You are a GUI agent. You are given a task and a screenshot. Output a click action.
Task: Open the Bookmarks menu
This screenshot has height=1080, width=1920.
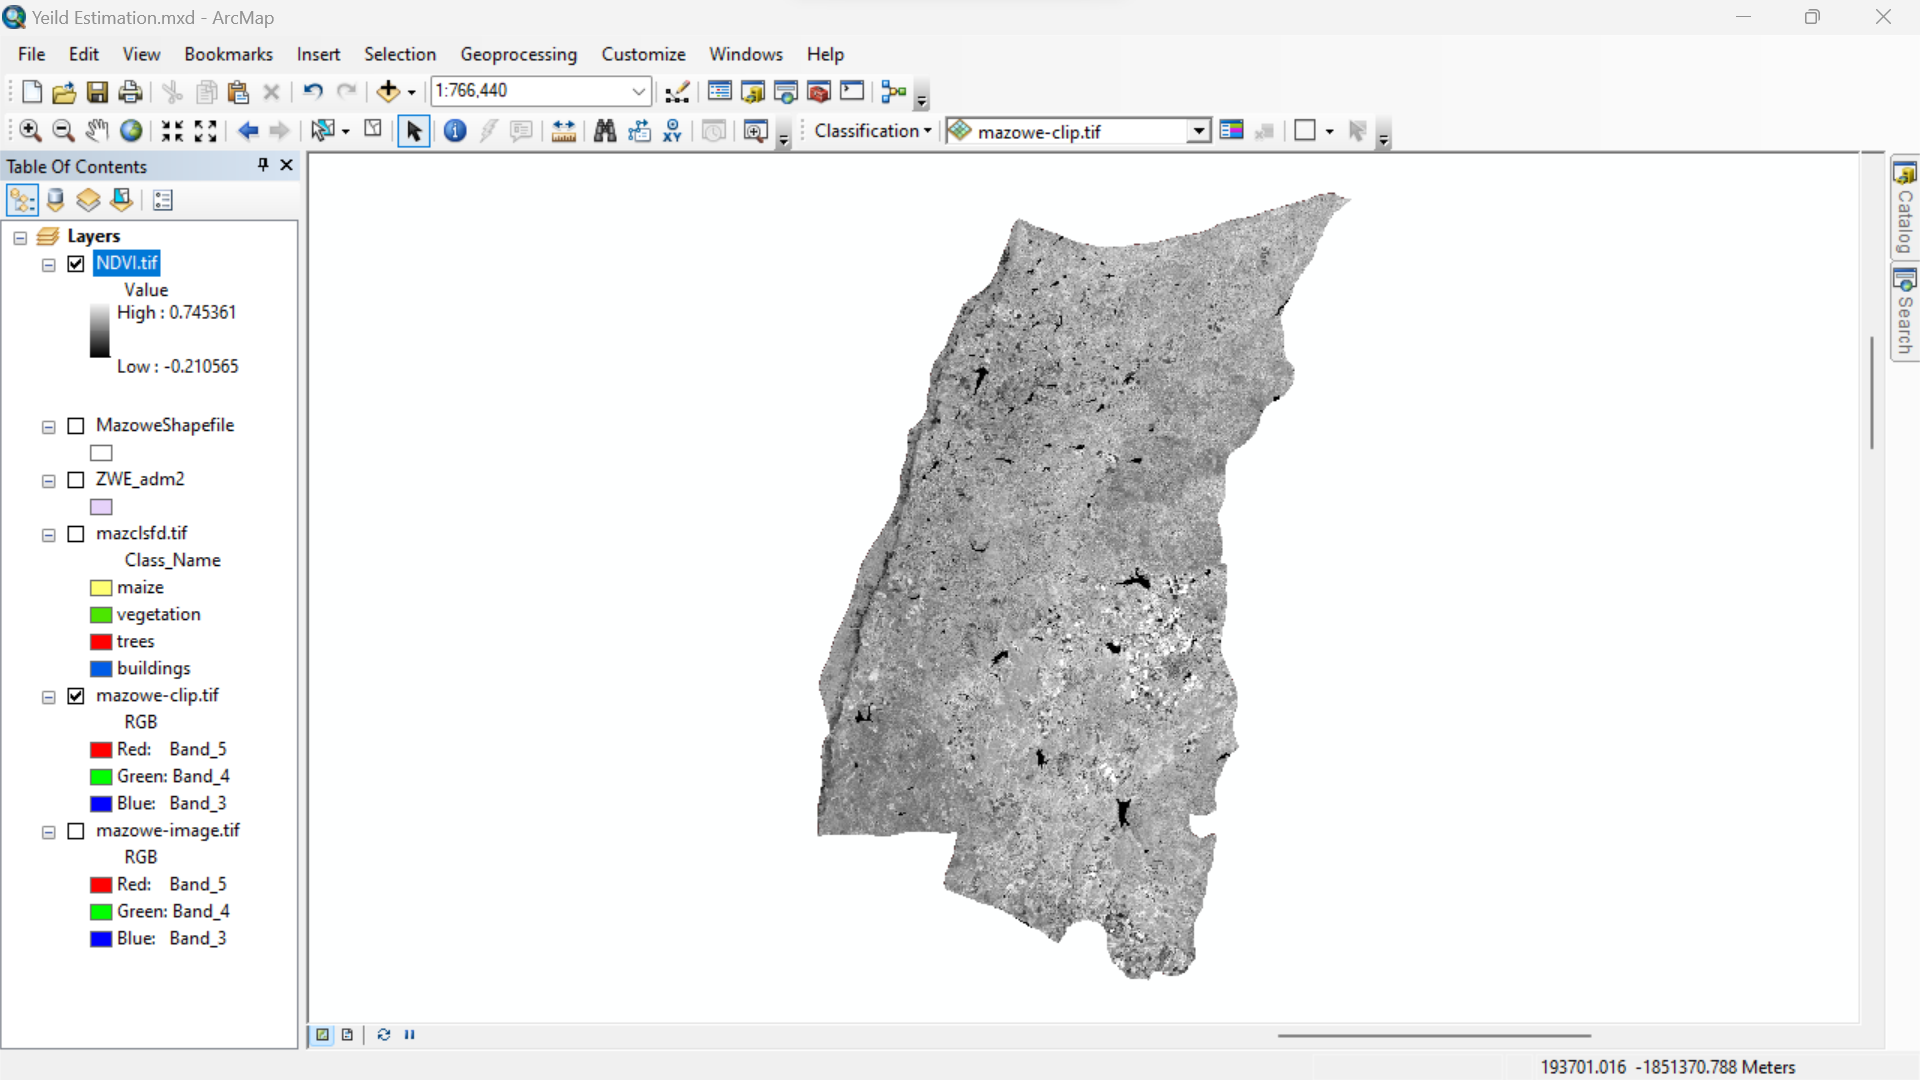[x=228, y=54]
